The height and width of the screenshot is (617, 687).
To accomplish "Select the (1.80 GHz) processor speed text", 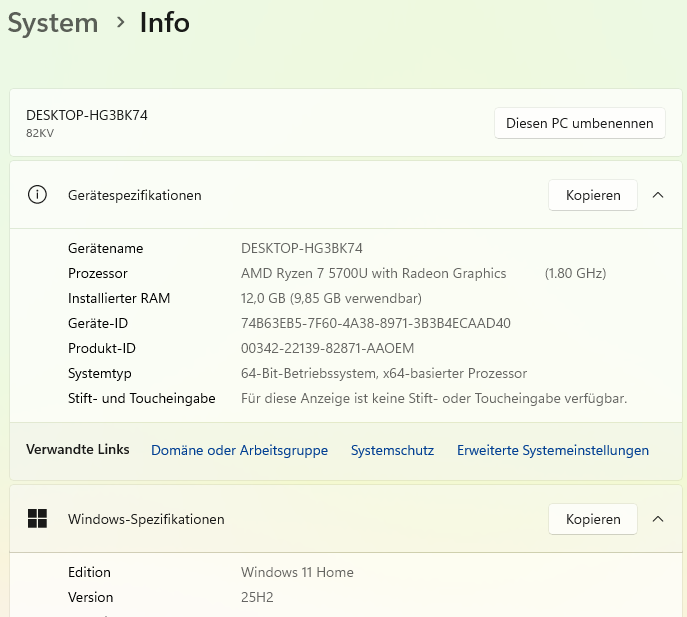I will tap(575, 273).
